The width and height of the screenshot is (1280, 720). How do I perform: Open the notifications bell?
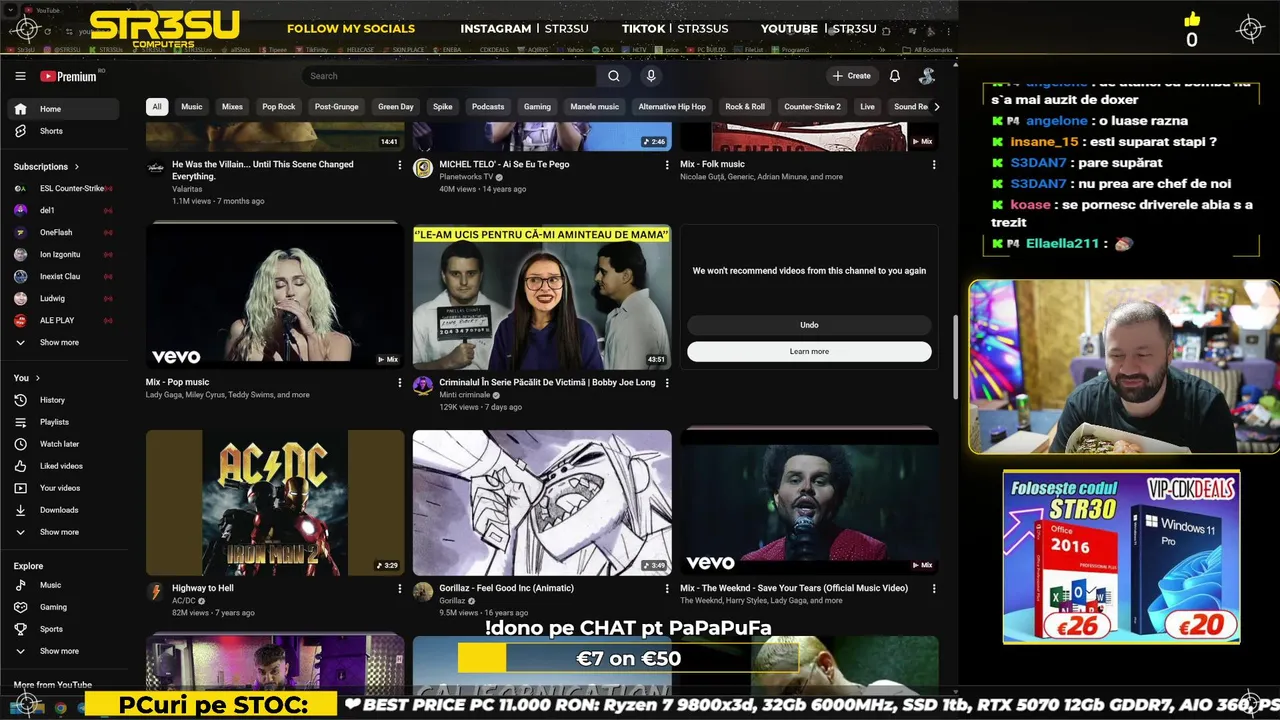895,76
